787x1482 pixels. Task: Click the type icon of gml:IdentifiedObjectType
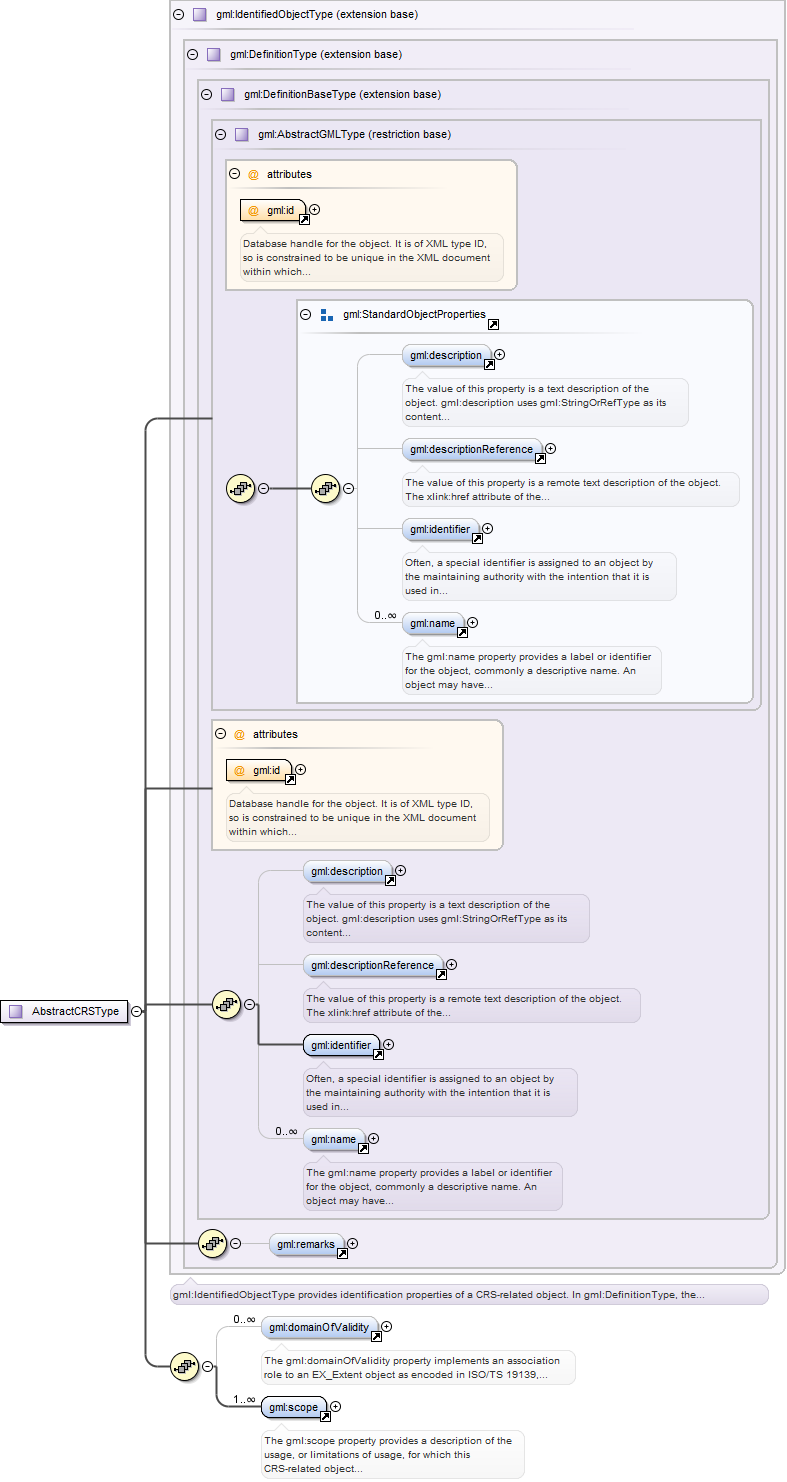[x=199, y=15]
